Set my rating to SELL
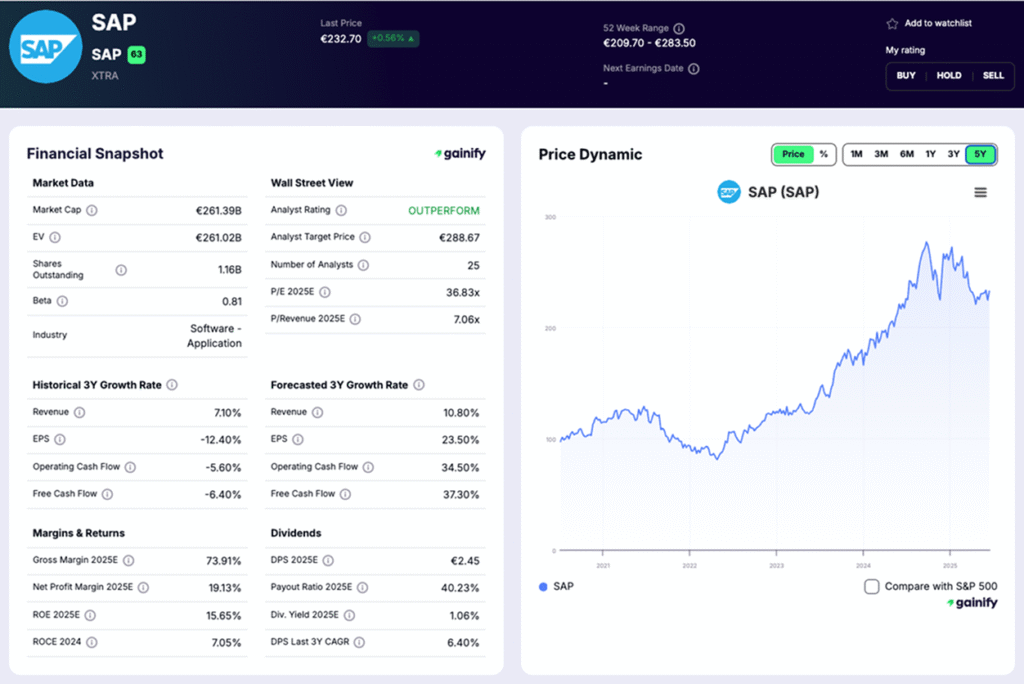The width and height of the screenshot is (1024, 684). point(993,76)
